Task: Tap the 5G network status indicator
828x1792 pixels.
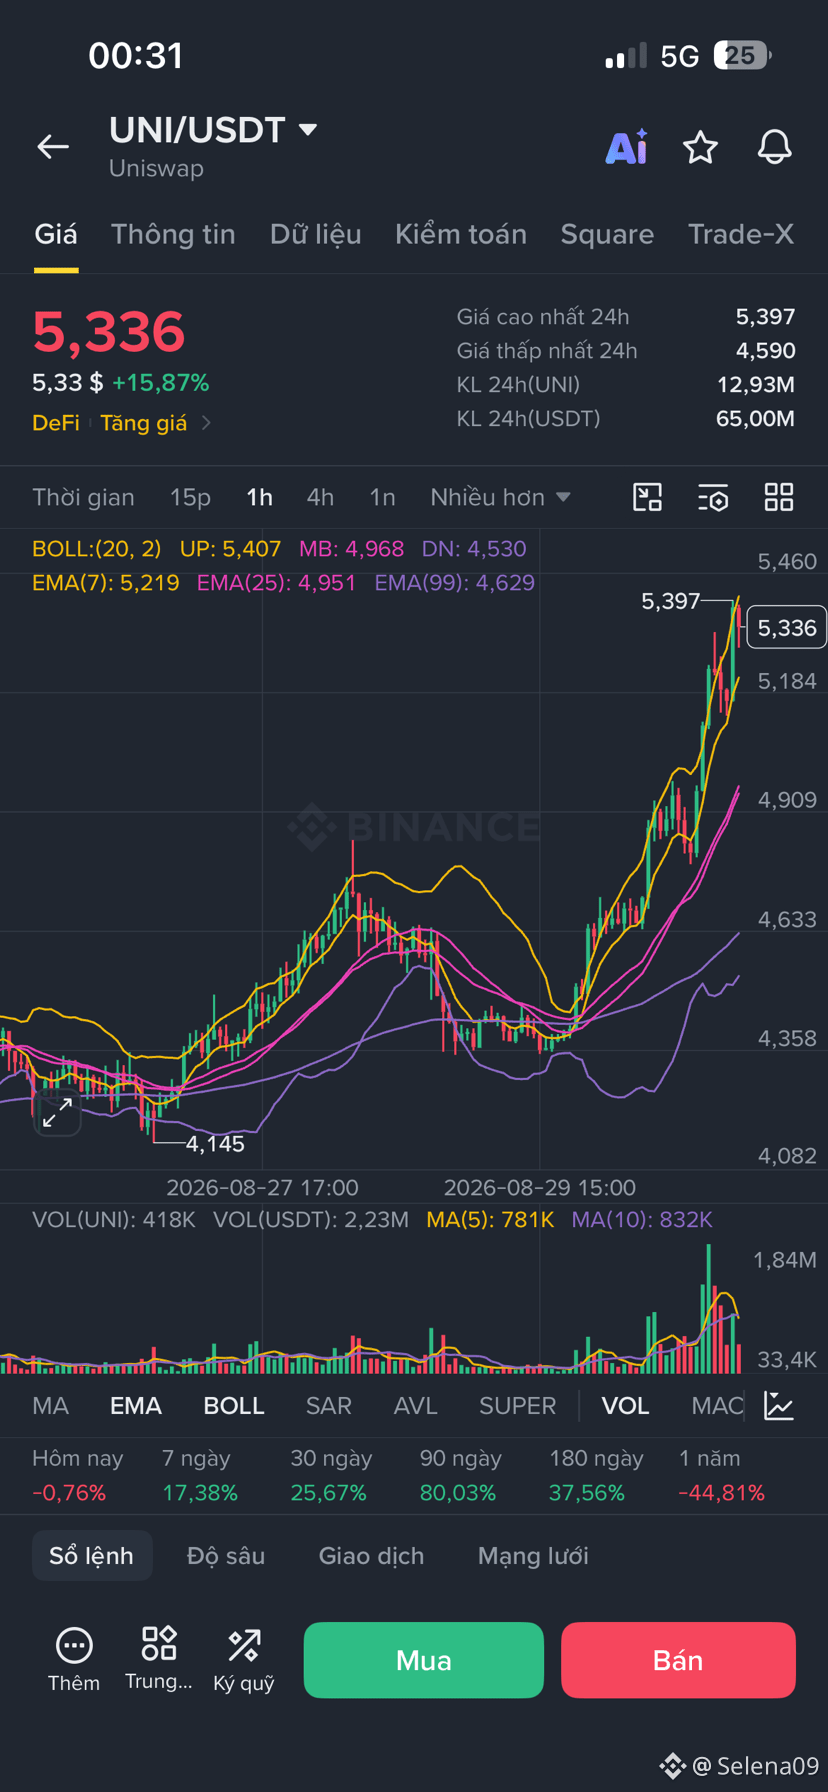Action: (x=680, y=56)
